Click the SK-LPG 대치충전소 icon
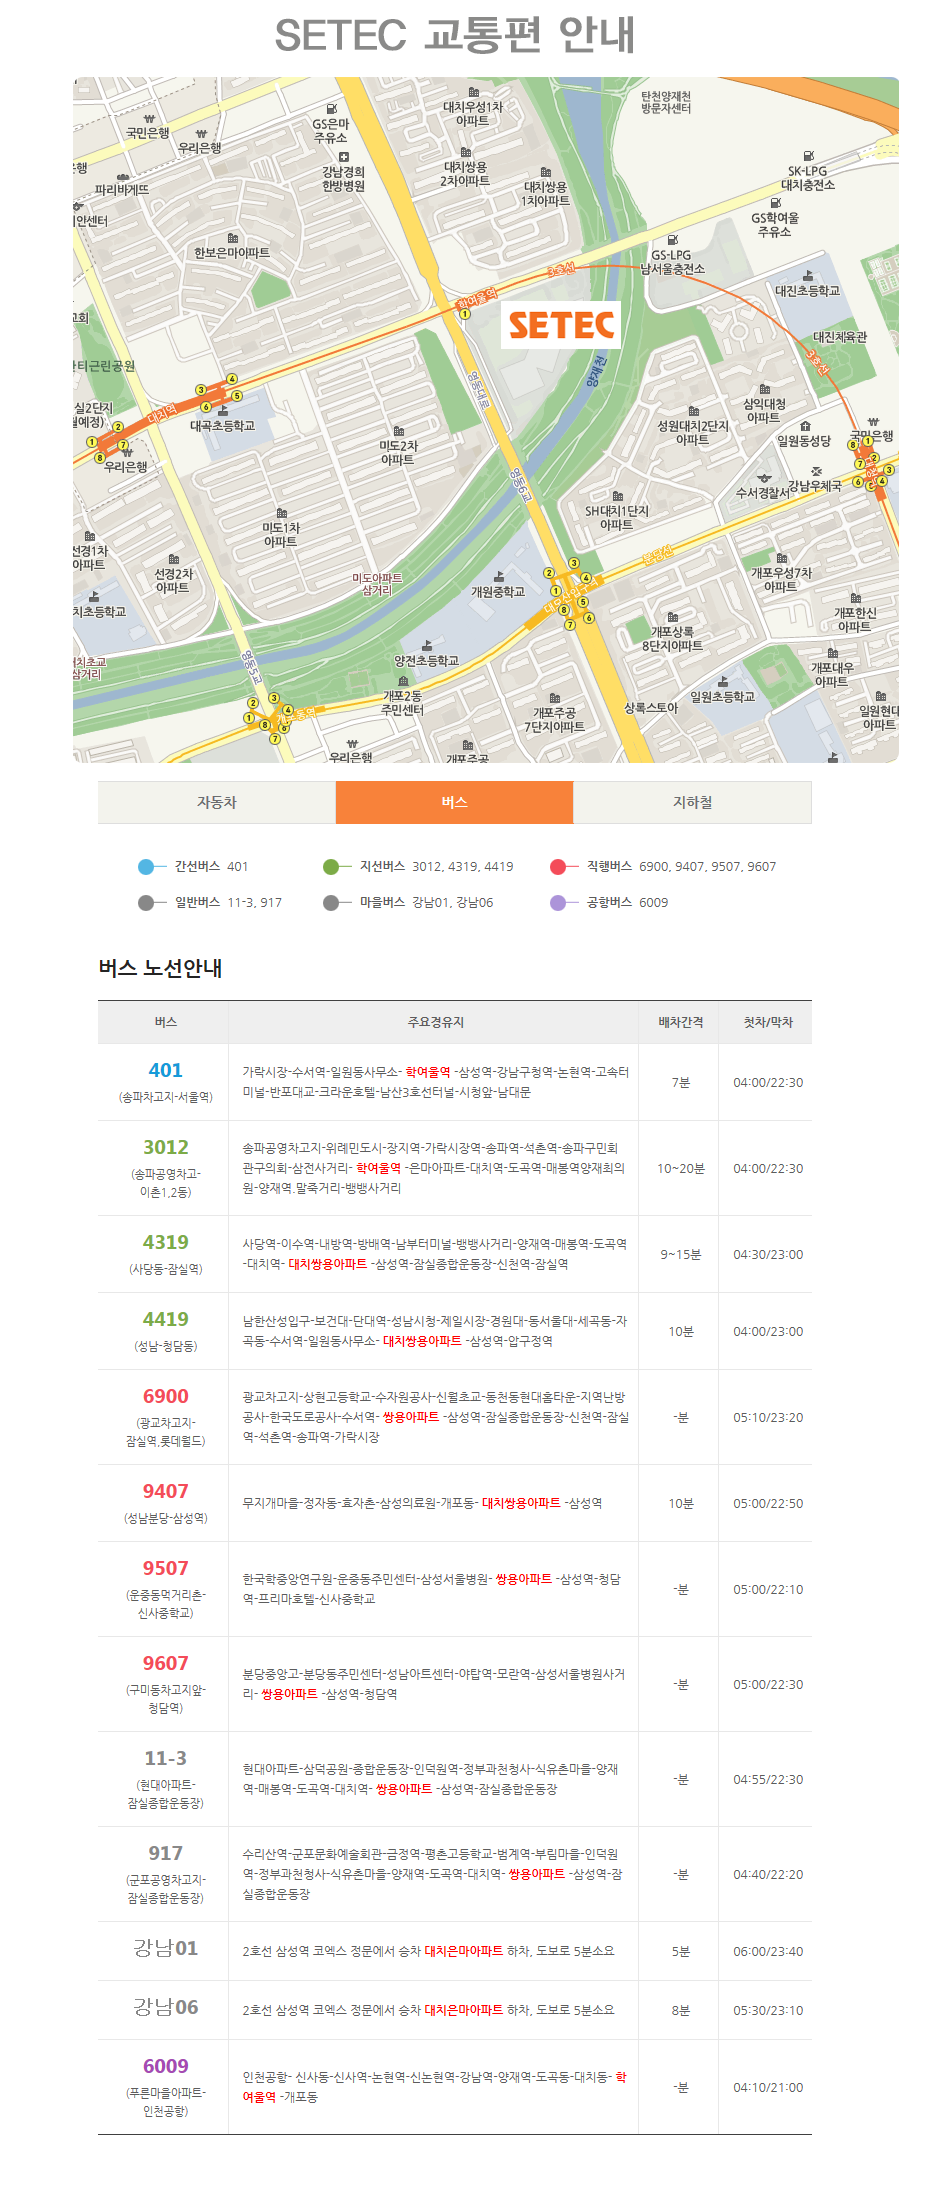 [x=808, y=156]
